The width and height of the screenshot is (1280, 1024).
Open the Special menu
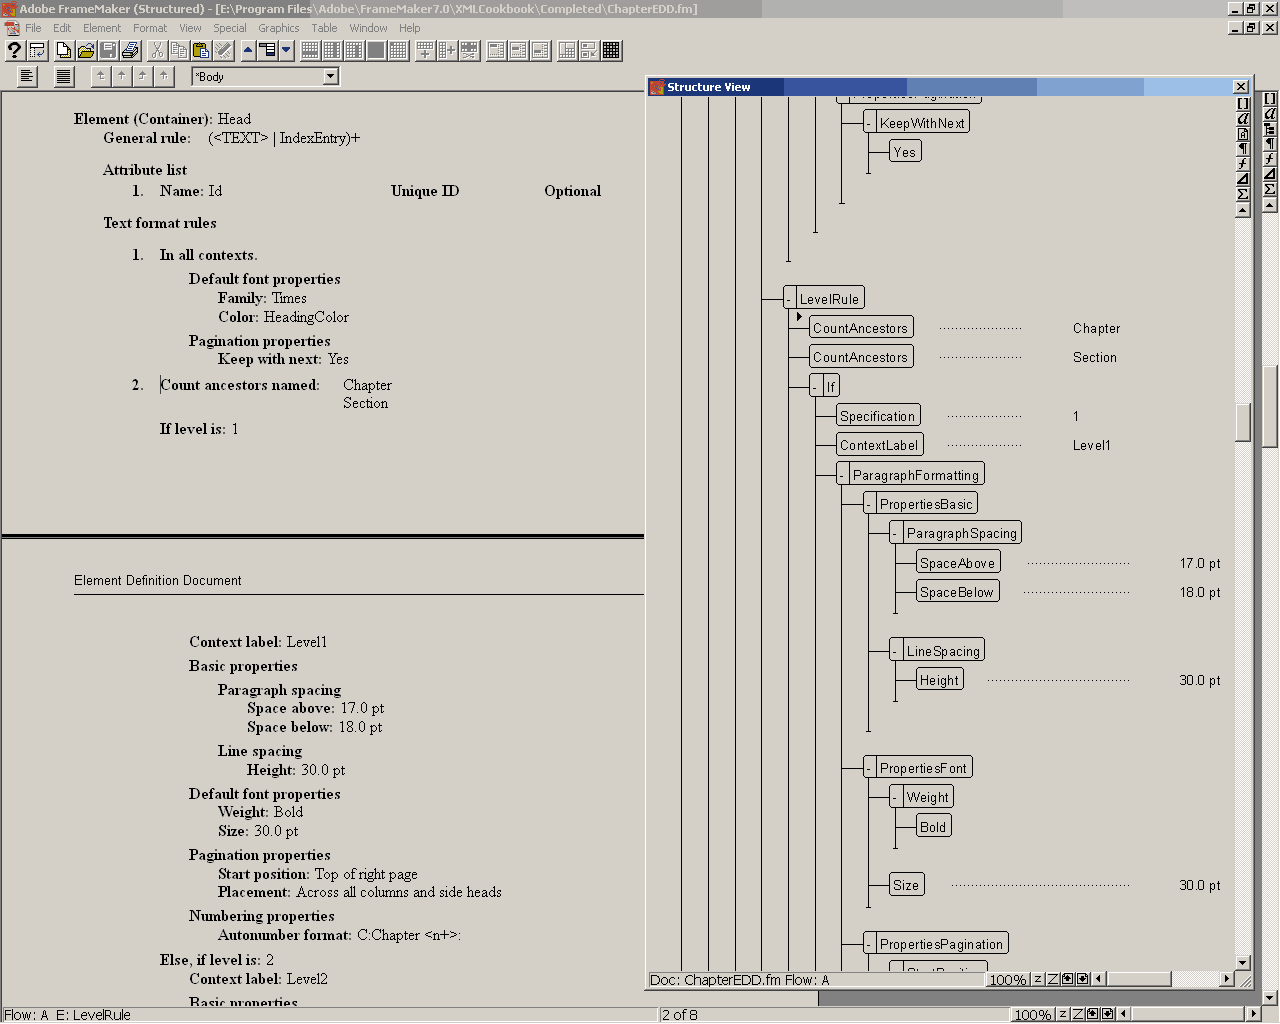[x=230, y=28]
